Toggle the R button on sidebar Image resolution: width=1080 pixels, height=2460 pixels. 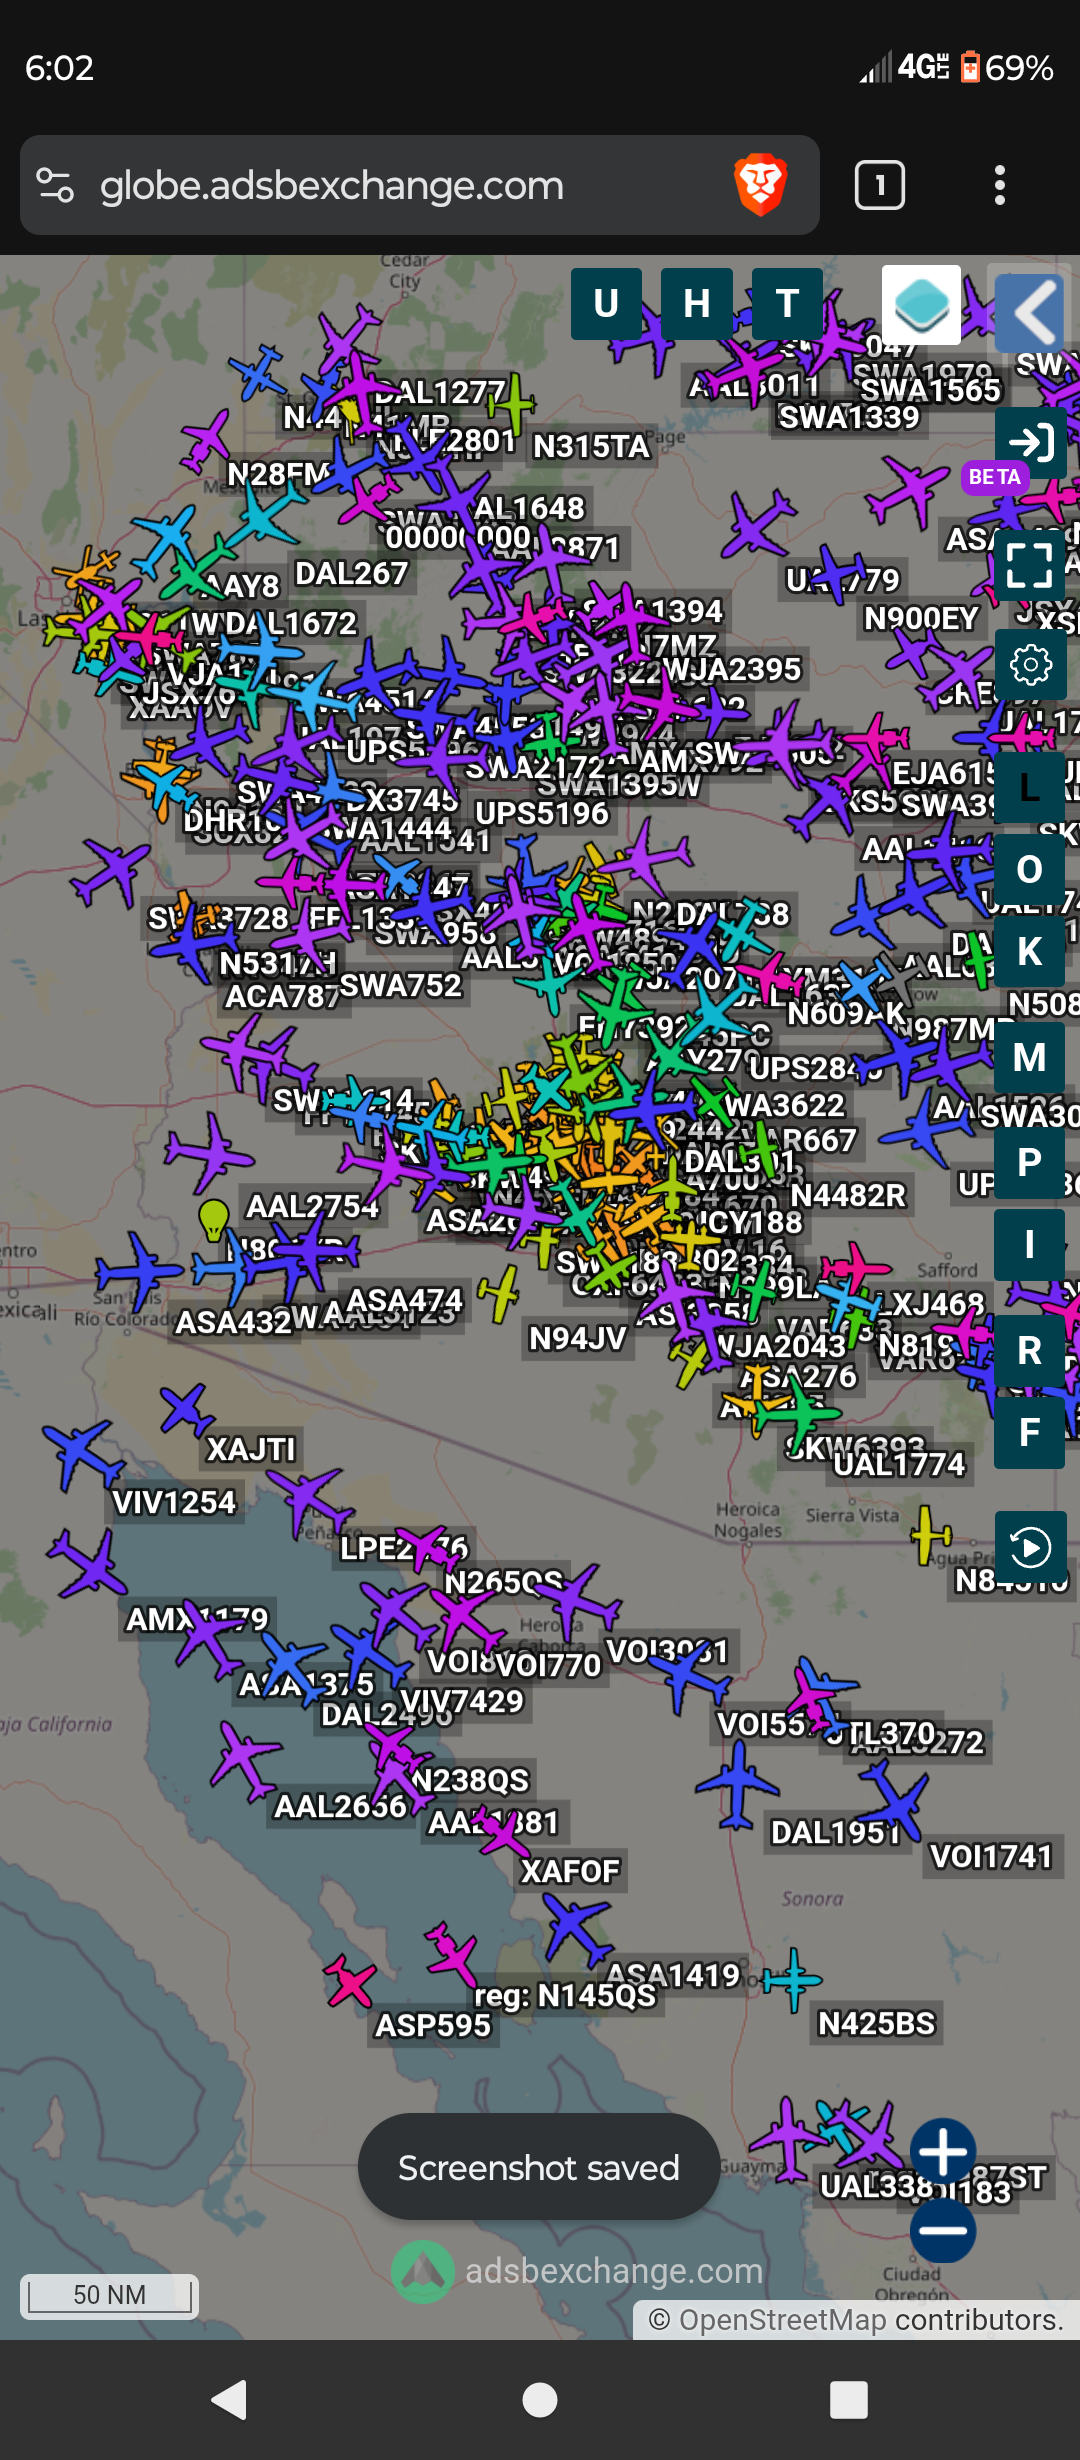coord(1030,1351)
